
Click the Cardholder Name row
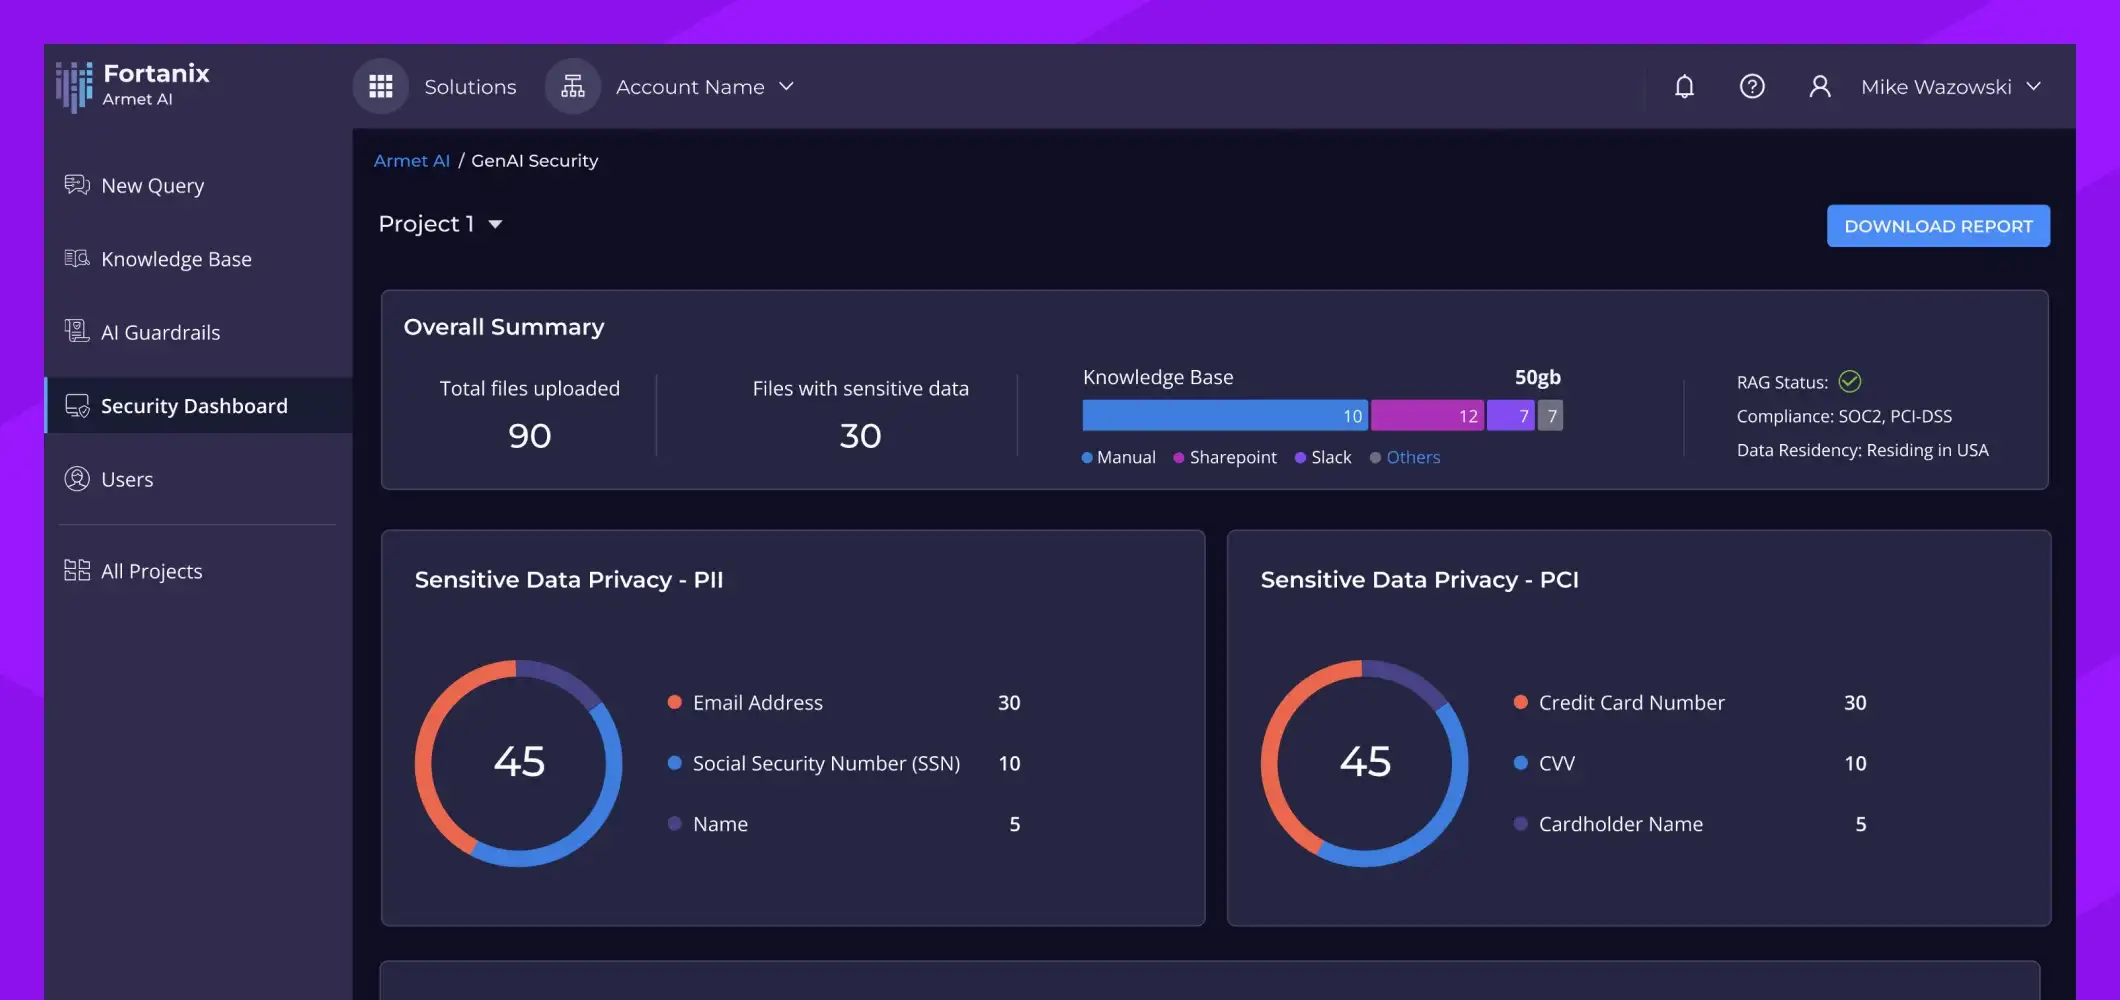(1690, 824)
